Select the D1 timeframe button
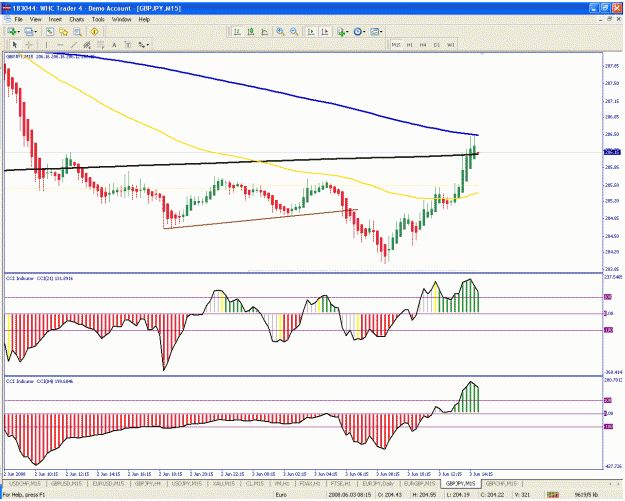Screen dimensions: 625x501 click(x=437, y=45)
